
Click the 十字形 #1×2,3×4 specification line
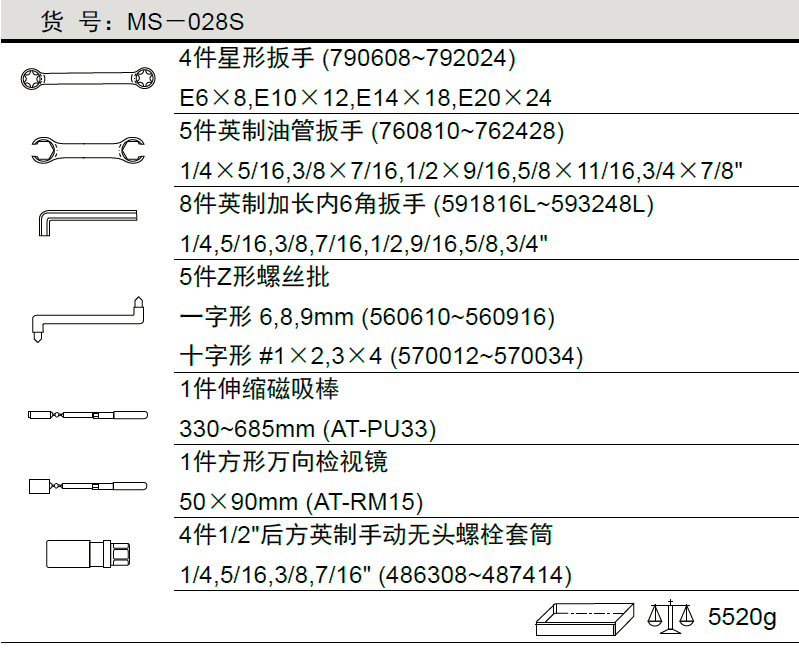[x=381, y=355]
